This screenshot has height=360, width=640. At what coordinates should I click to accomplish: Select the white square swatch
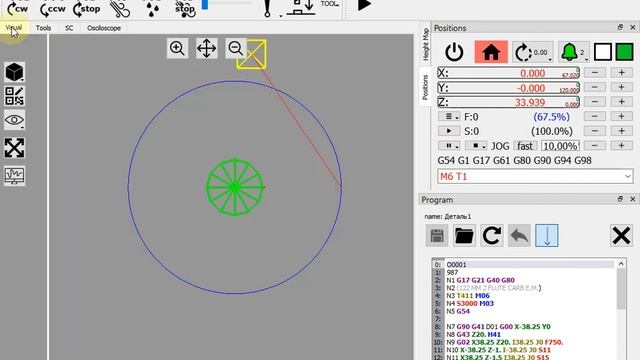[x=602, y=52]
